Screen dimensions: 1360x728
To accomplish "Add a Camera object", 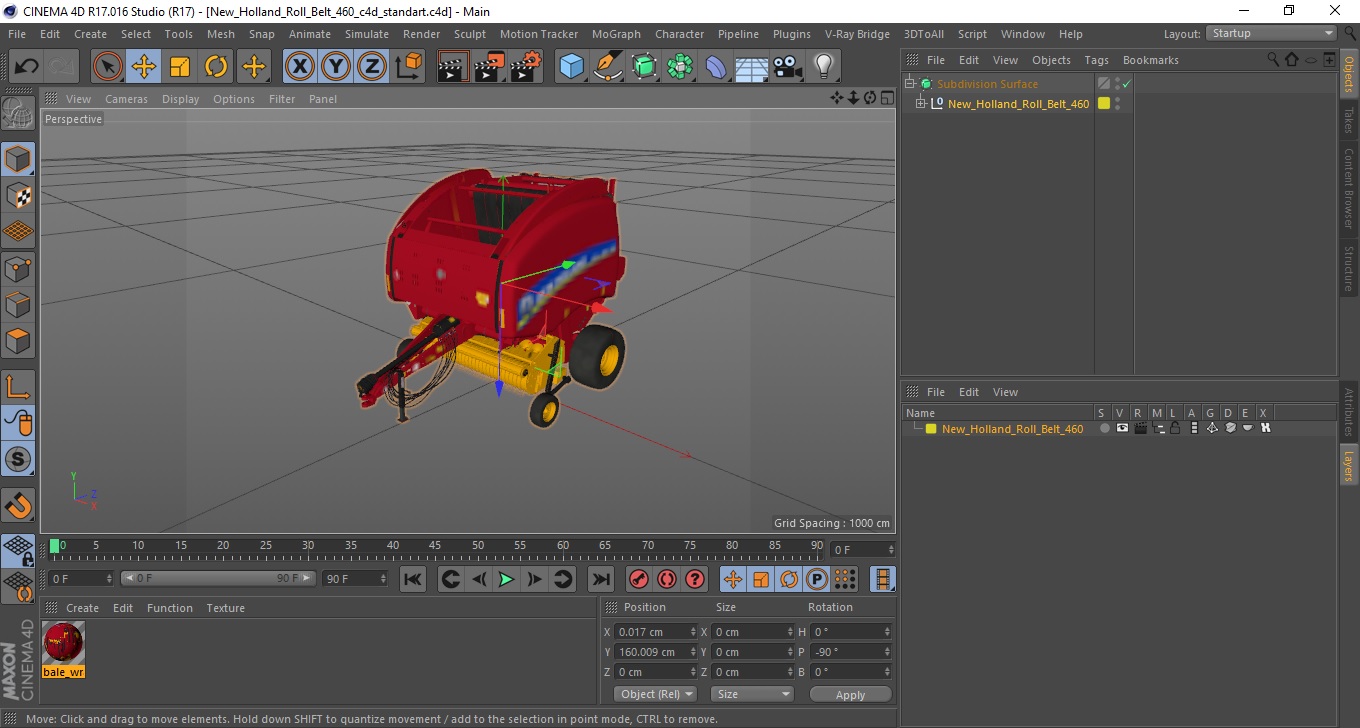I will point(788,67).
